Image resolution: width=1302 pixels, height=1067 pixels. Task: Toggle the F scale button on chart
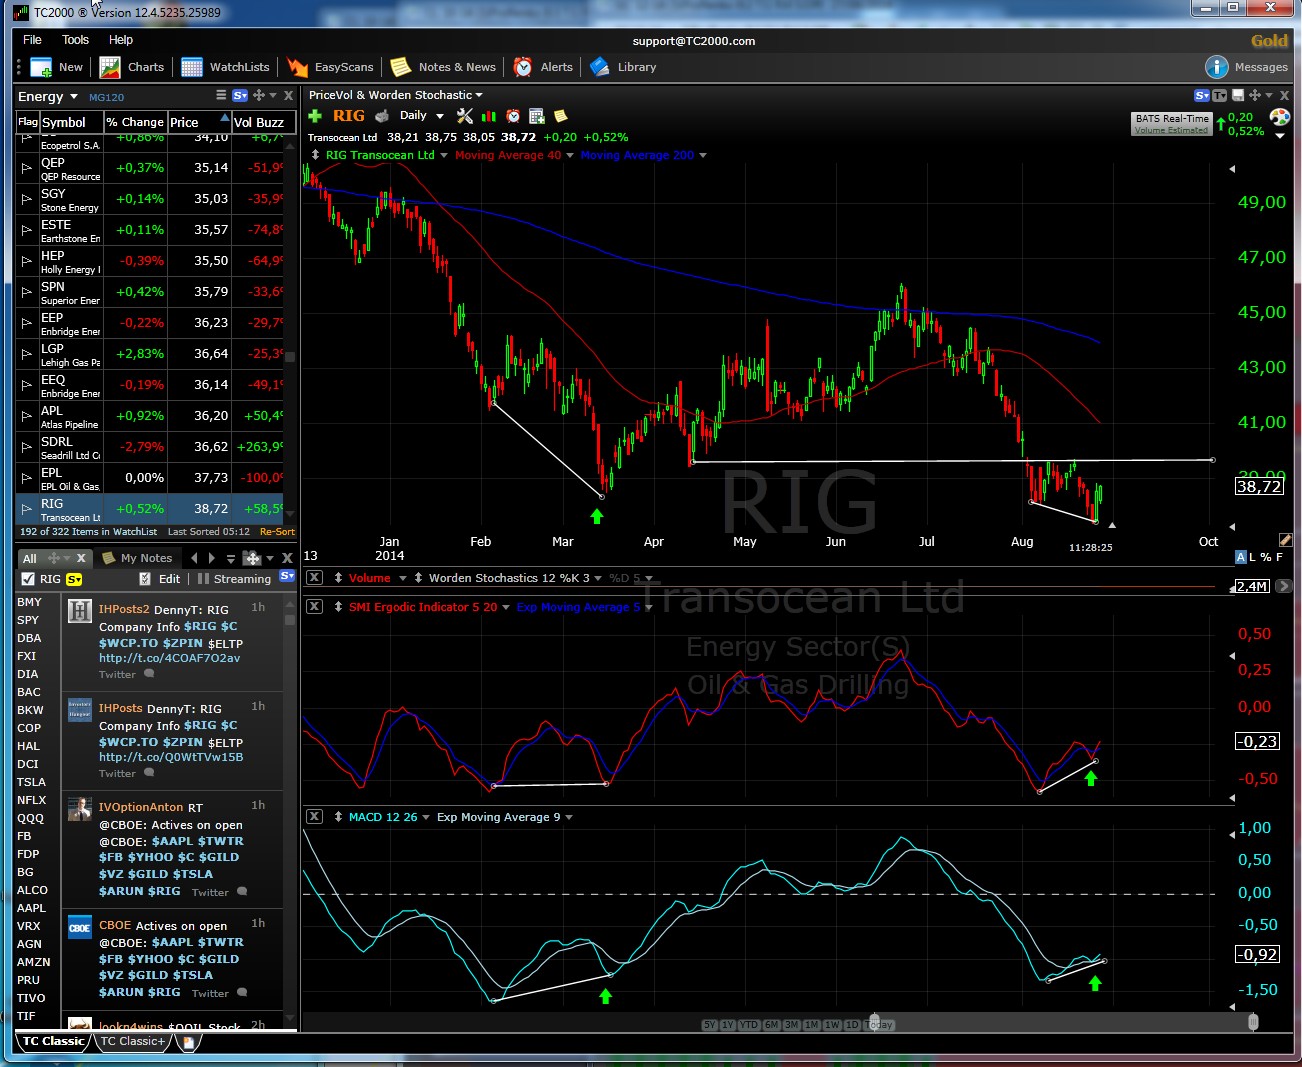coord(1279,557)
